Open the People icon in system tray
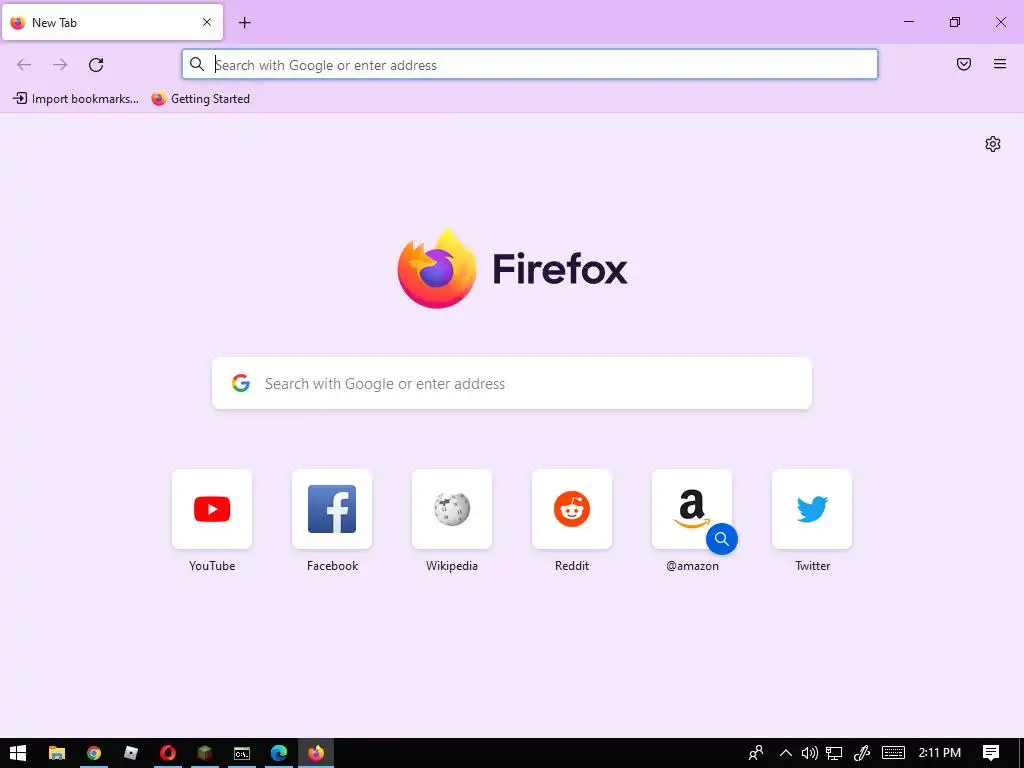1024x768 pixels. 756,753
